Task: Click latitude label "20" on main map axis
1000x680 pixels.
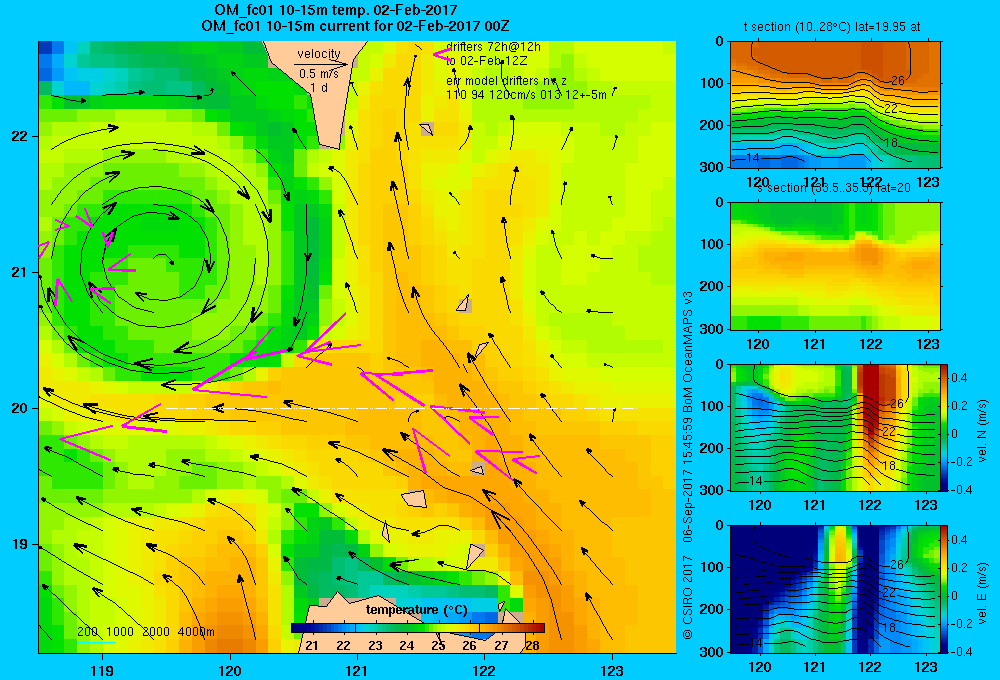Action: [19, 408]
